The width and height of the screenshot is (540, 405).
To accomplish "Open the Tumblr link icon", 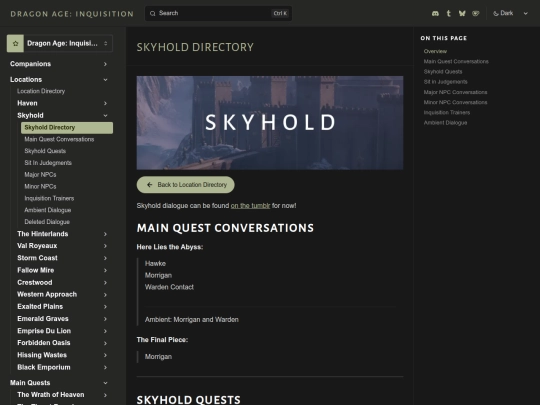I will click(x=448, y=13).
